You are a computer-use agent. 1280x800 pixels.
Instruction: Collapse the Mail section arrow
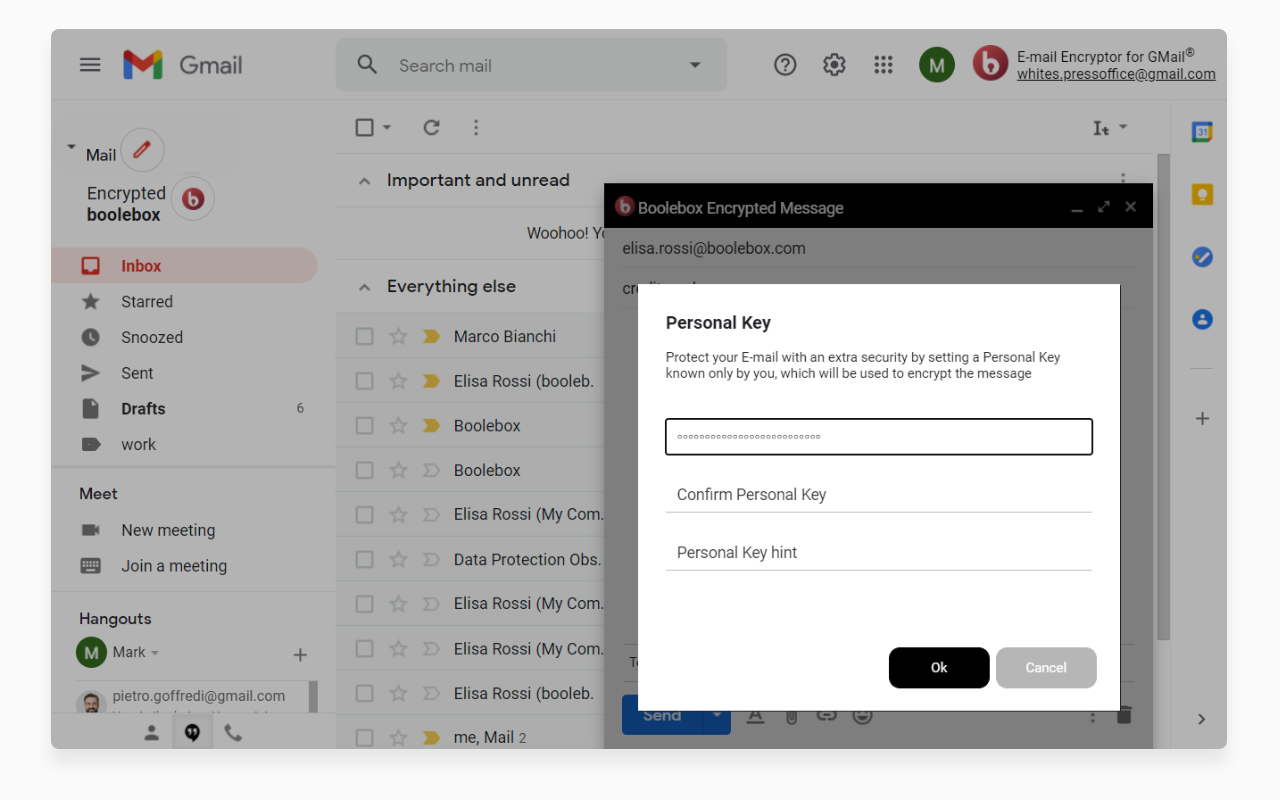(x=71, y=147)
